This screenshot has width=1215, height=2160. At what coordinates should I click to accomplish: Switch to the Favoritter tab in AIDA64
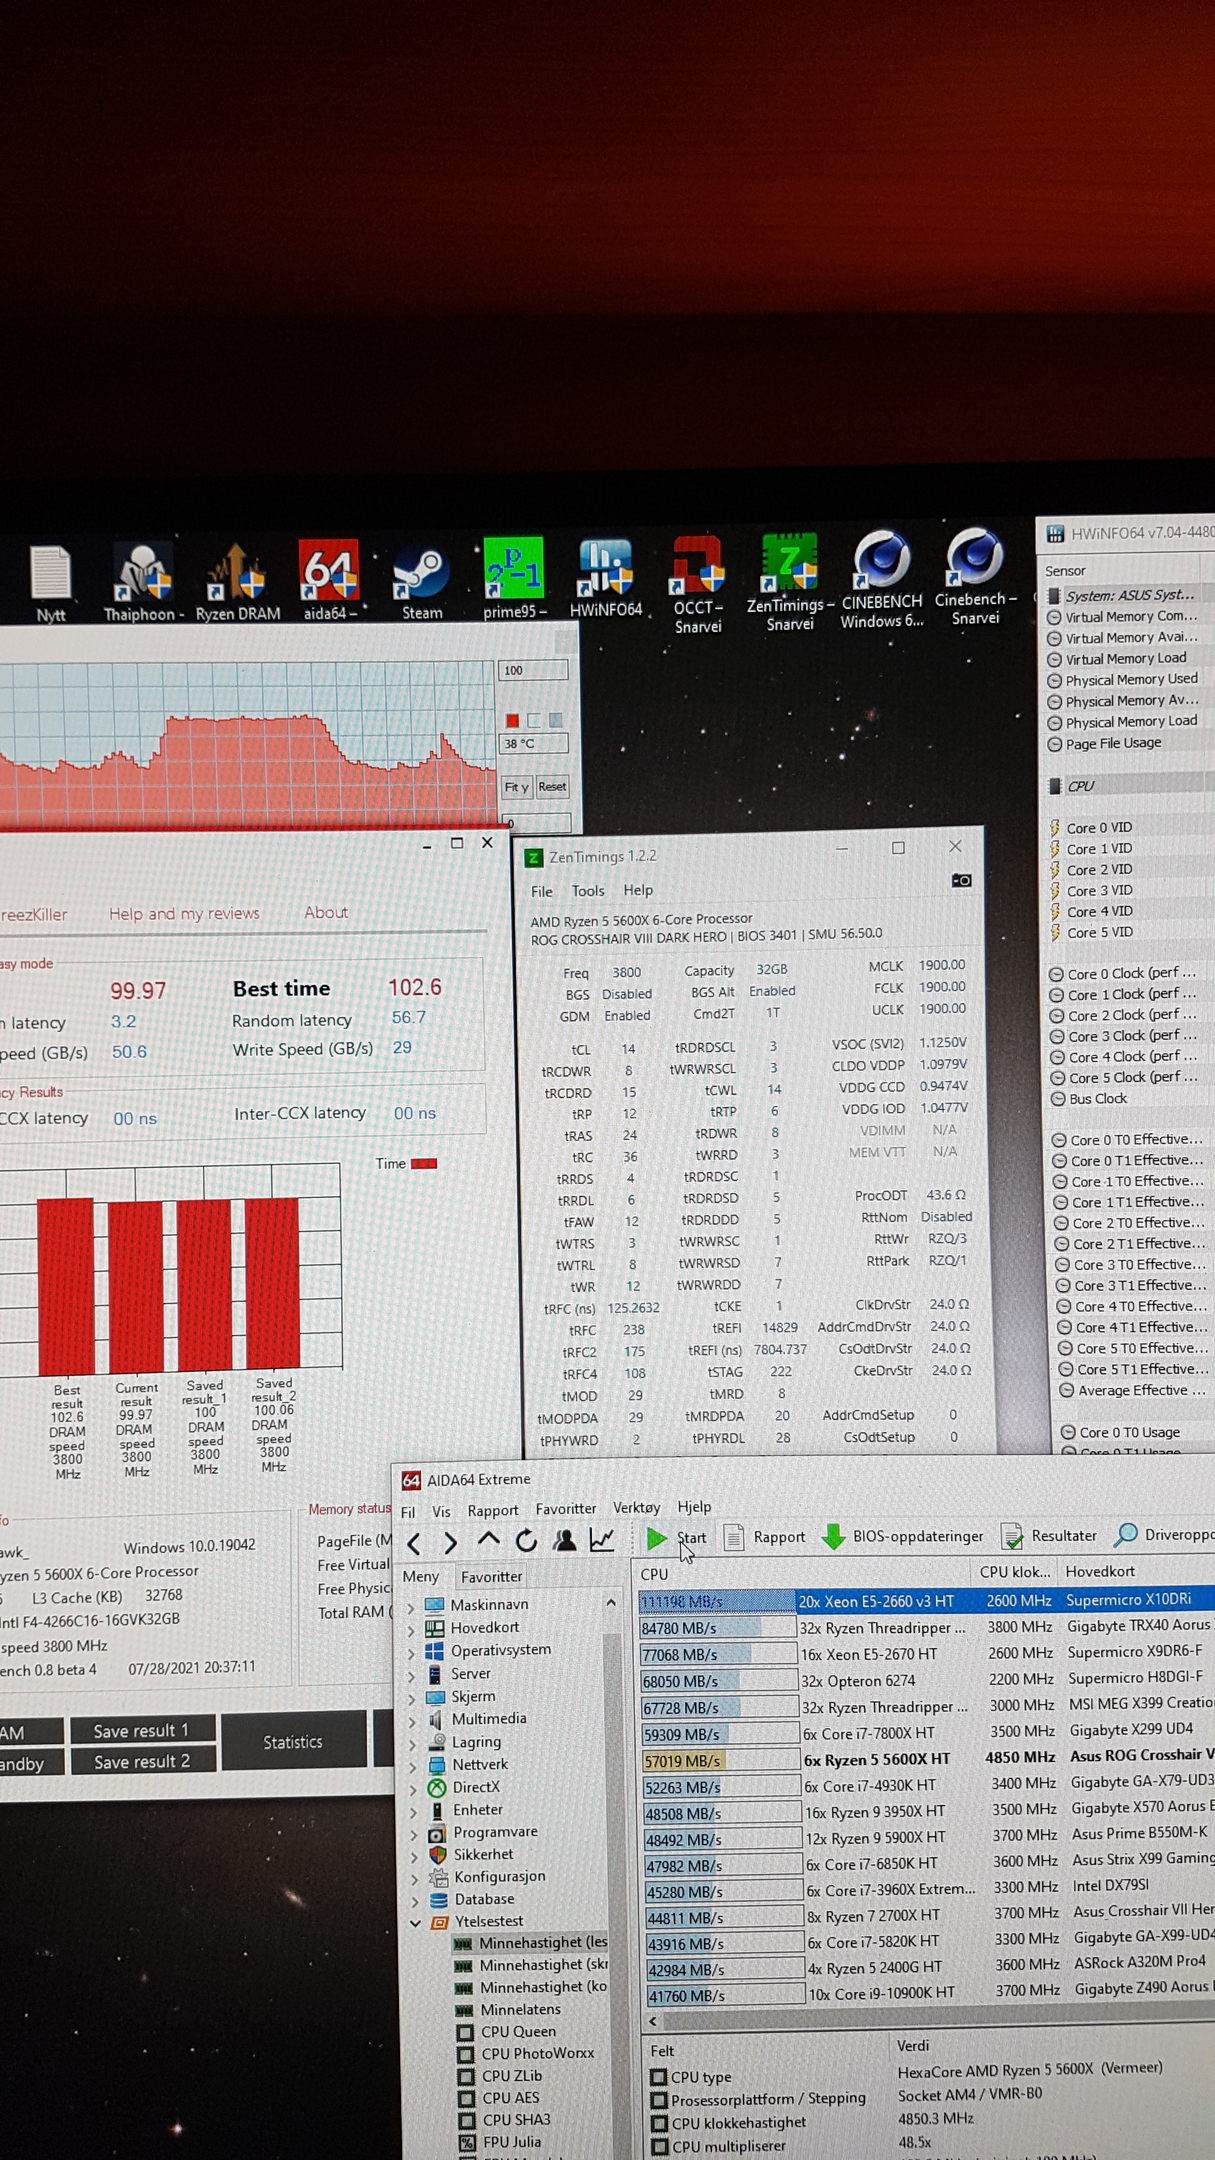click(491, 1577)
